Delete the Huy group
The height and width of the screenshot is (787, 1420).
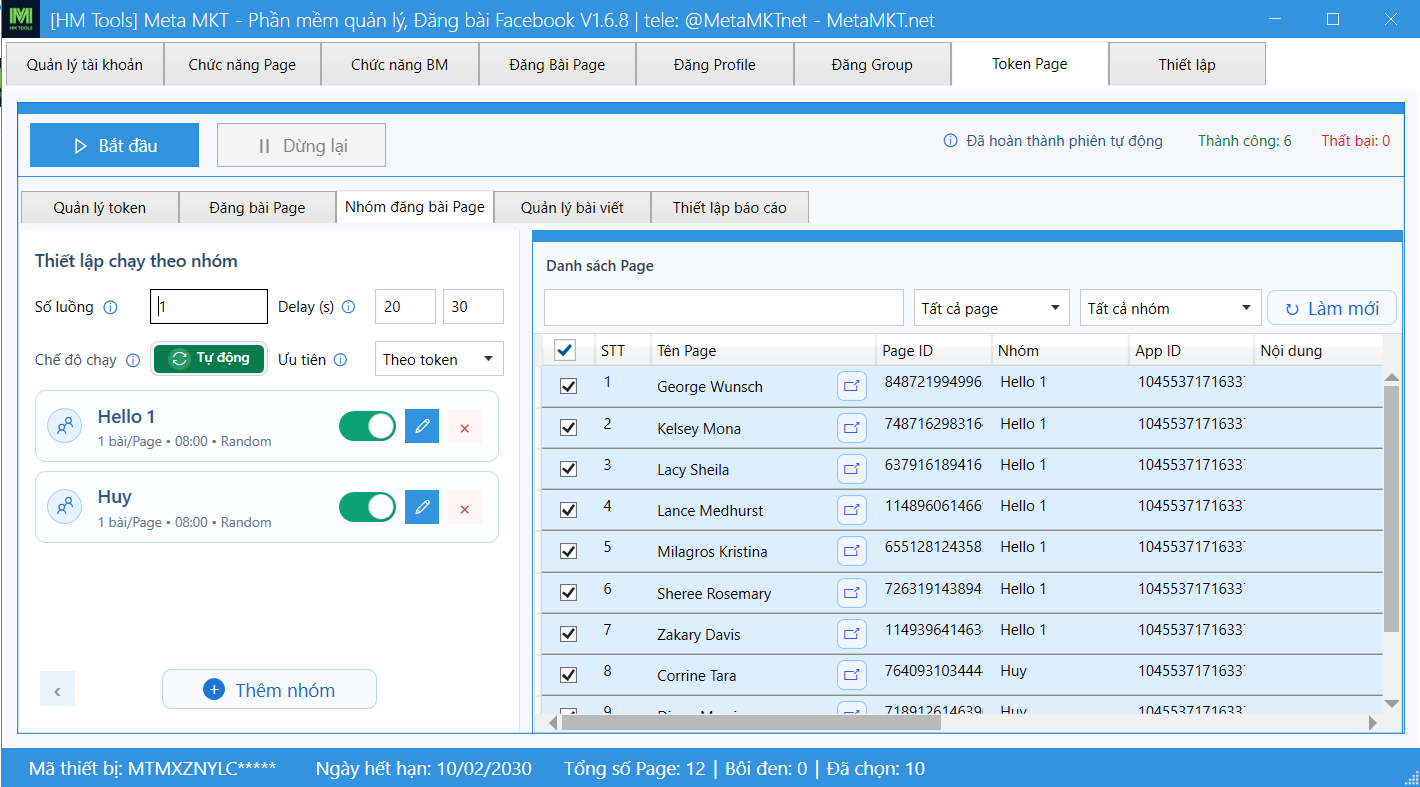click(464, 508)
